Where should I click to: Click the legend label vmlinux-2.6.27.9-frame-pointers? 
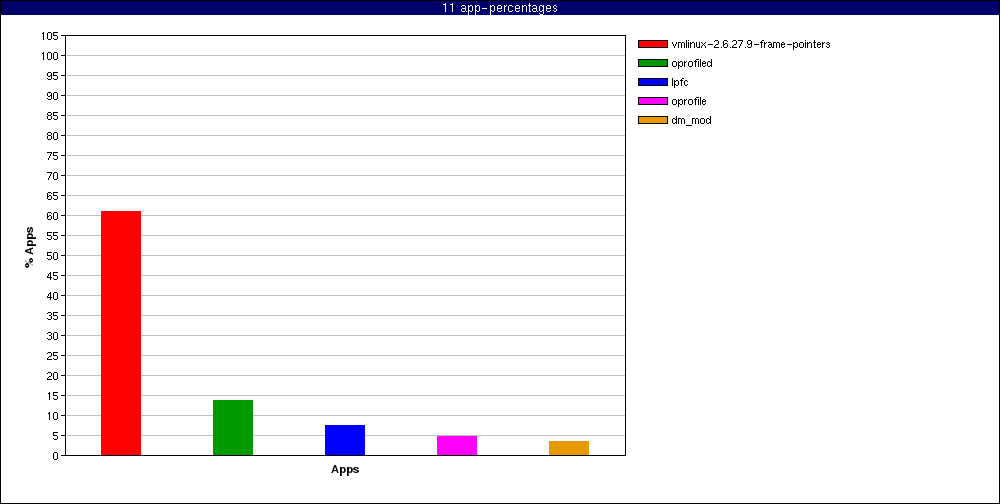click(x=751, y=44)
